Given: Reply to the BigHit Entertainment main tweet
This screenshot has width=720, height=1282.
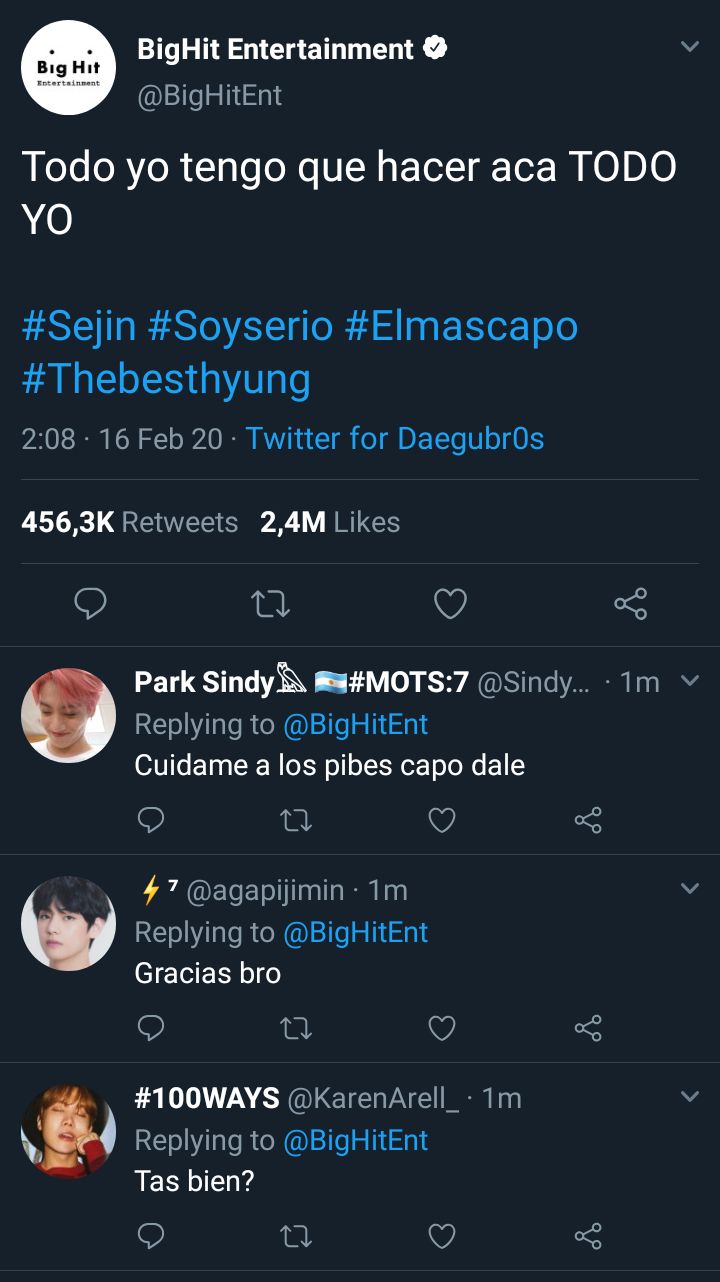Looking at the screenshot, I should 90,604.
